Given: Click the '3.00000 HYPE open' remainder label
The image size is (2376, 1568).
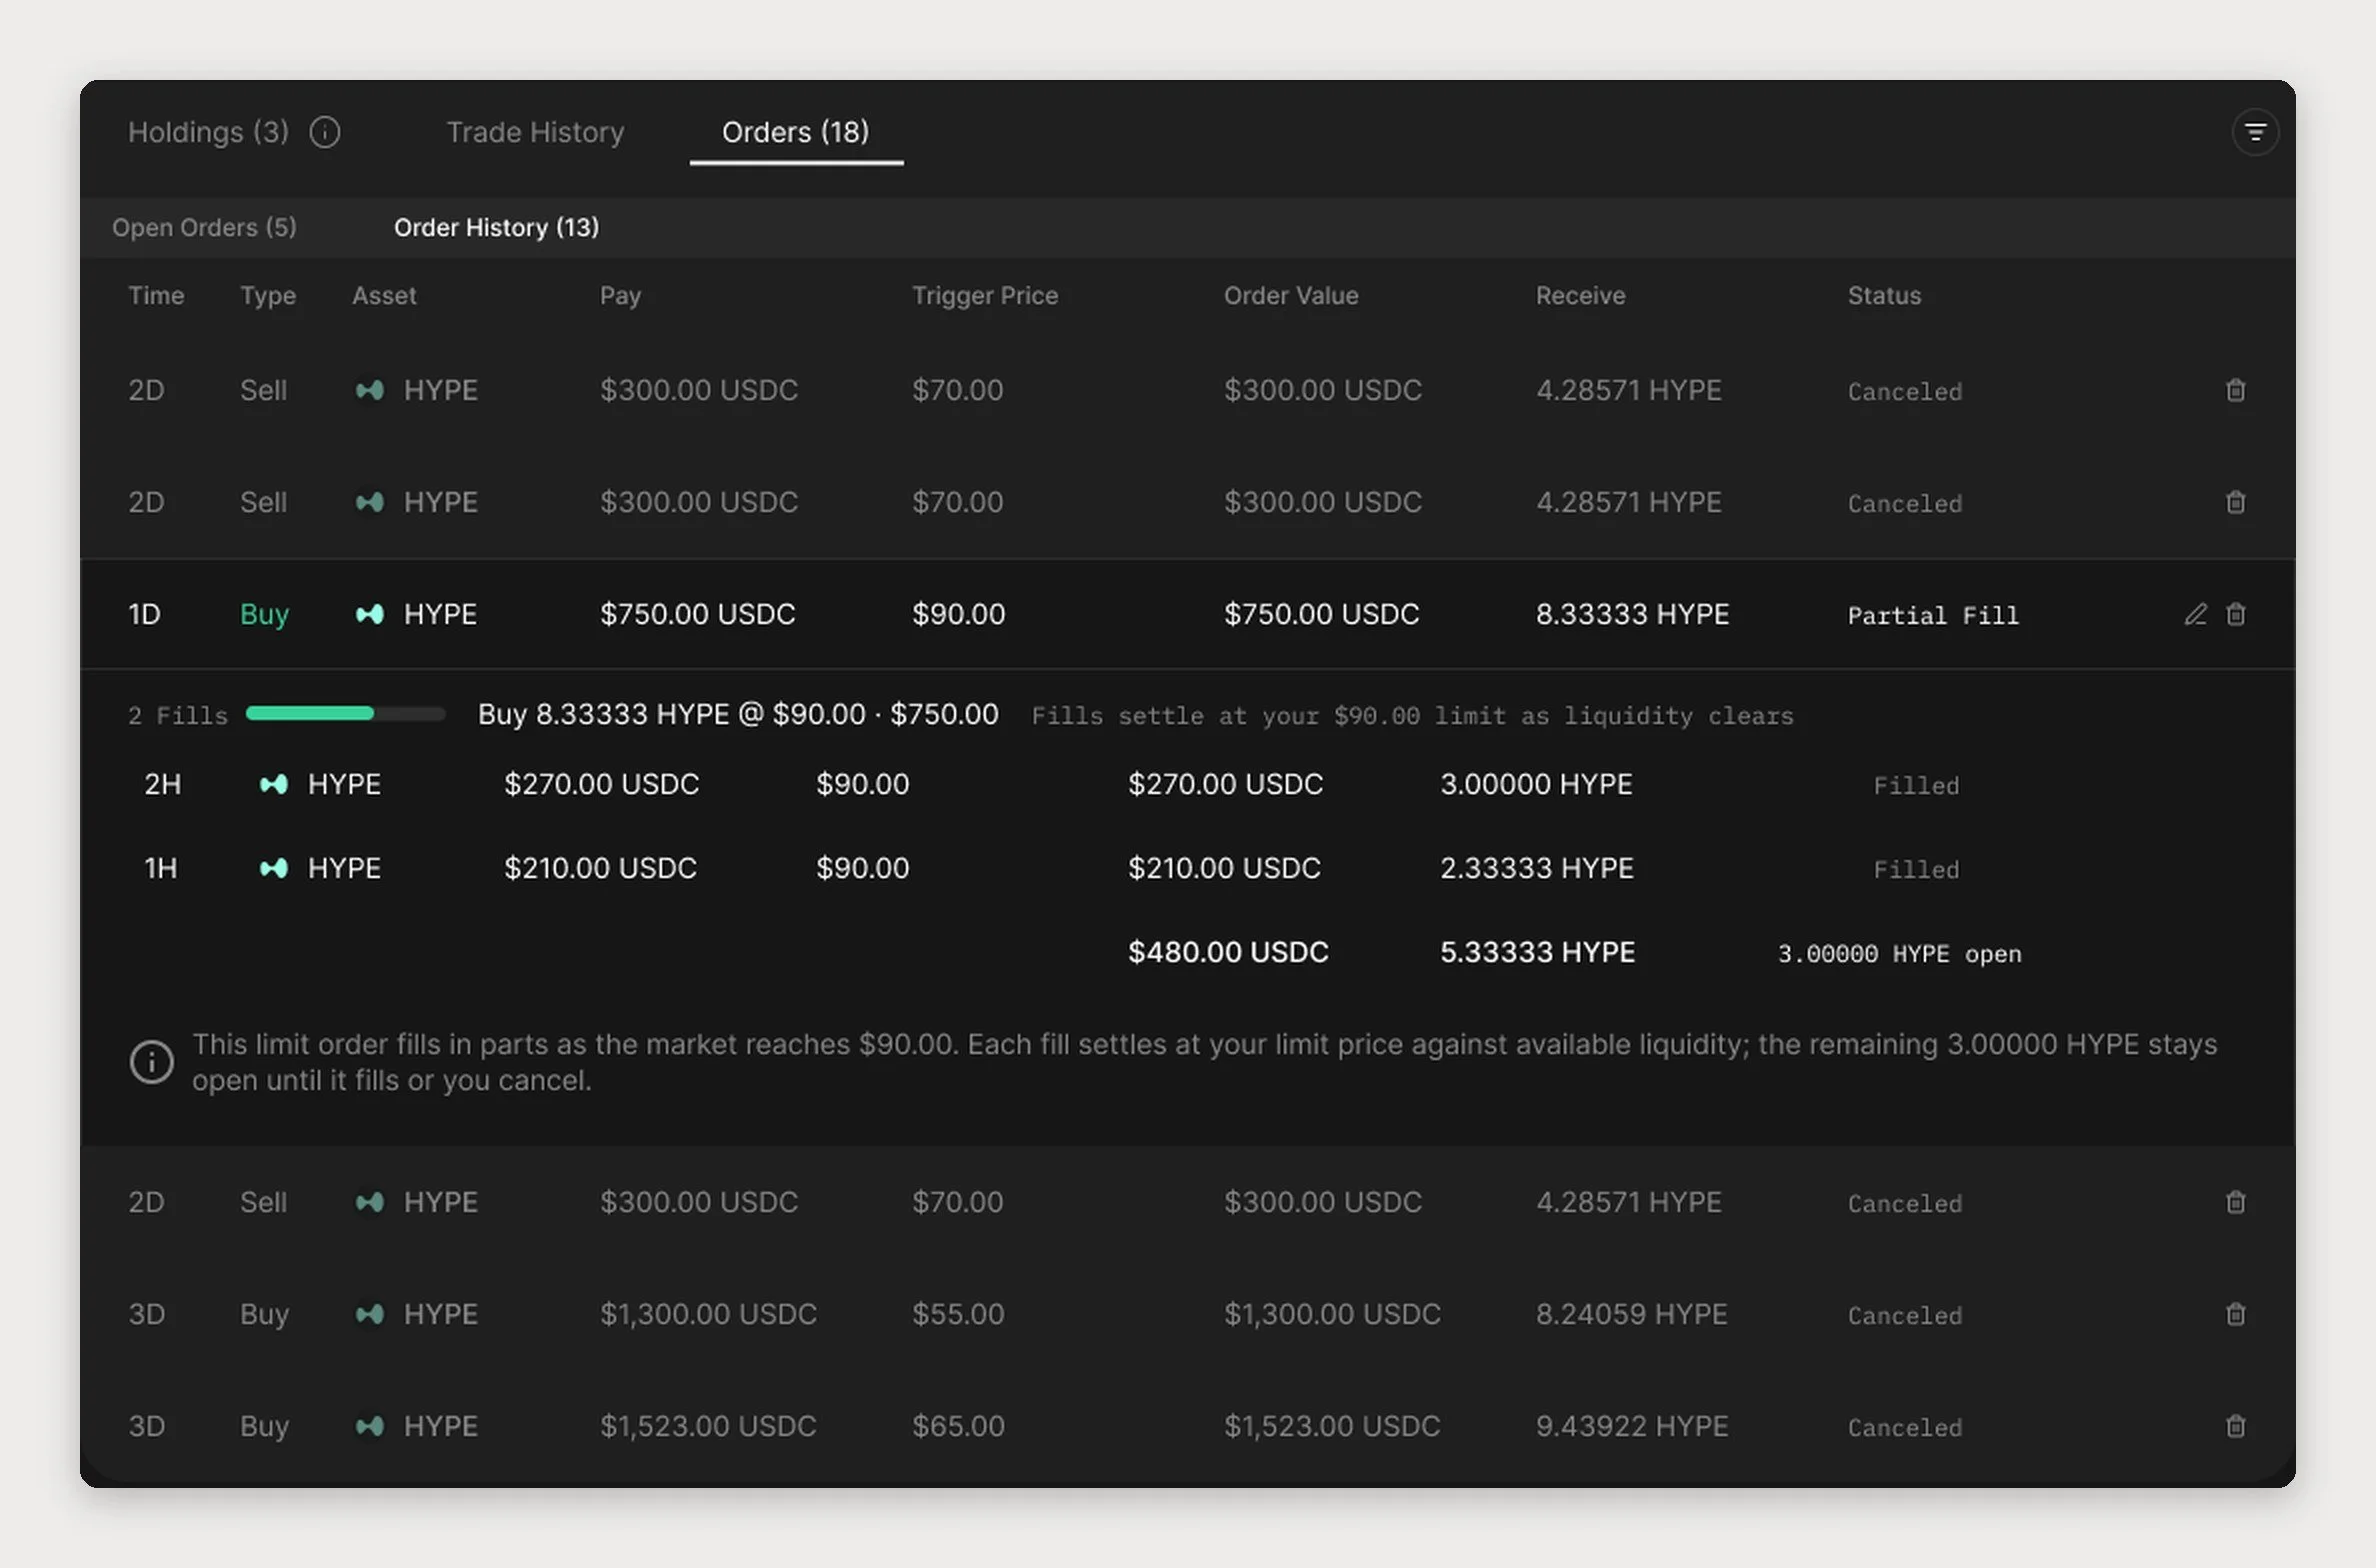Looking at the screenshot, I should pos(1900,954).
